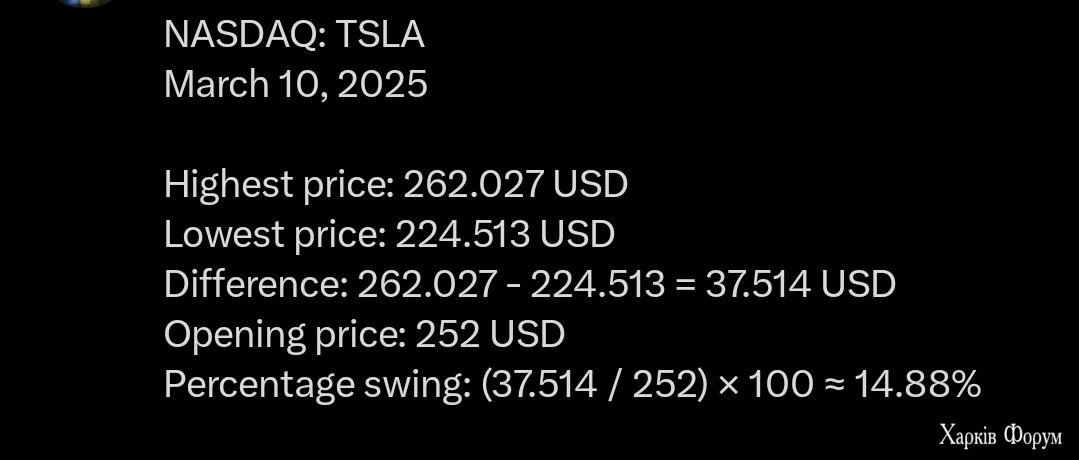Click the 14.88% result
This screenshot has width=1079, height=460.
pyautogui.click(x=917, y=385)
